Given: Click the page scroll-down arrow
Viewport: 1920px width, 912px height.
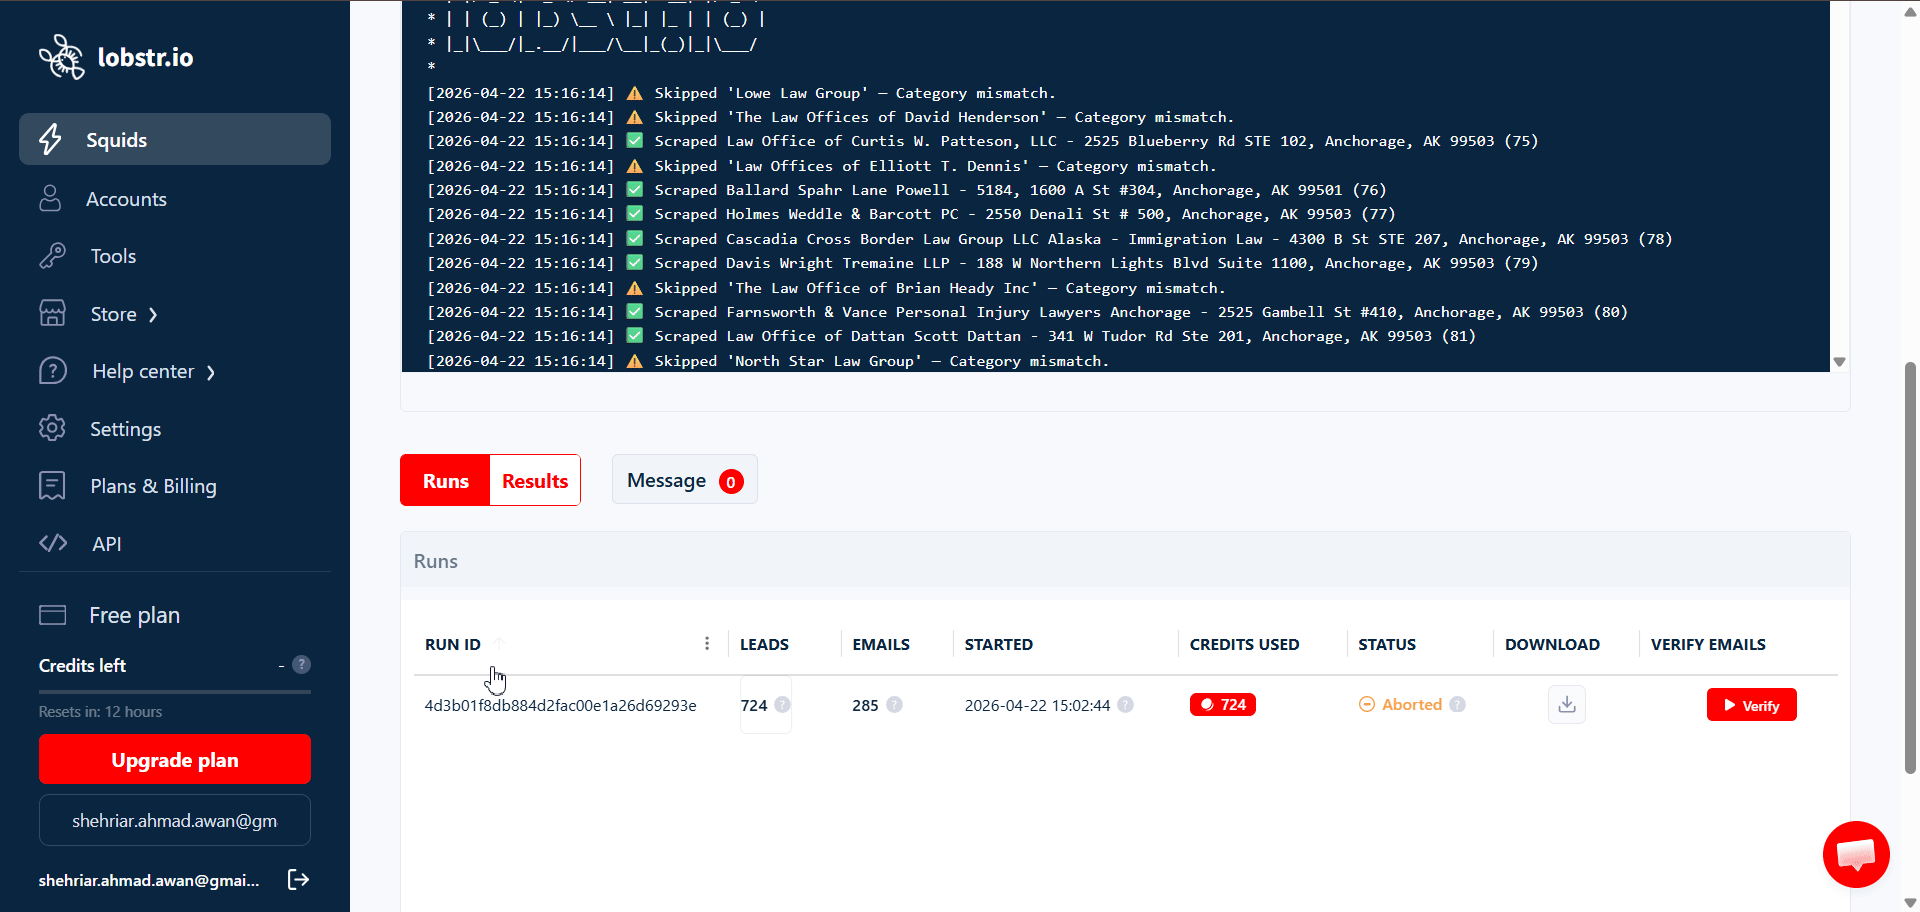Looking at the screenshot, I should [1910, 902].
